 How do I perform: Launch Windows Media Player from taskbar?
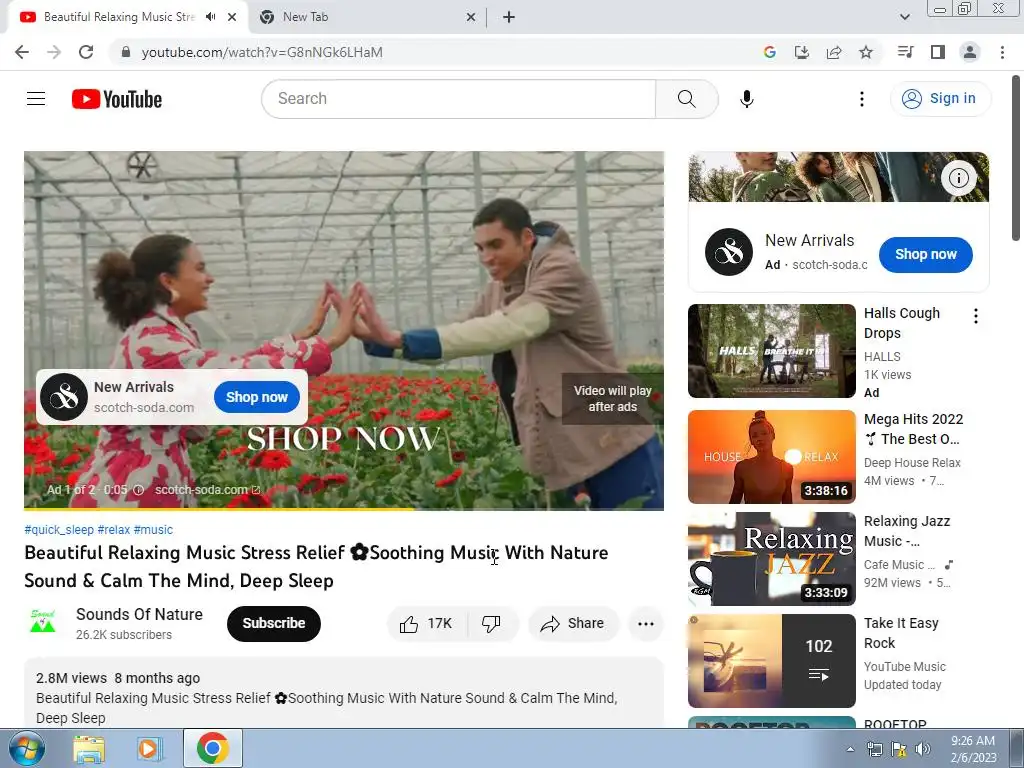pos(148,749)
